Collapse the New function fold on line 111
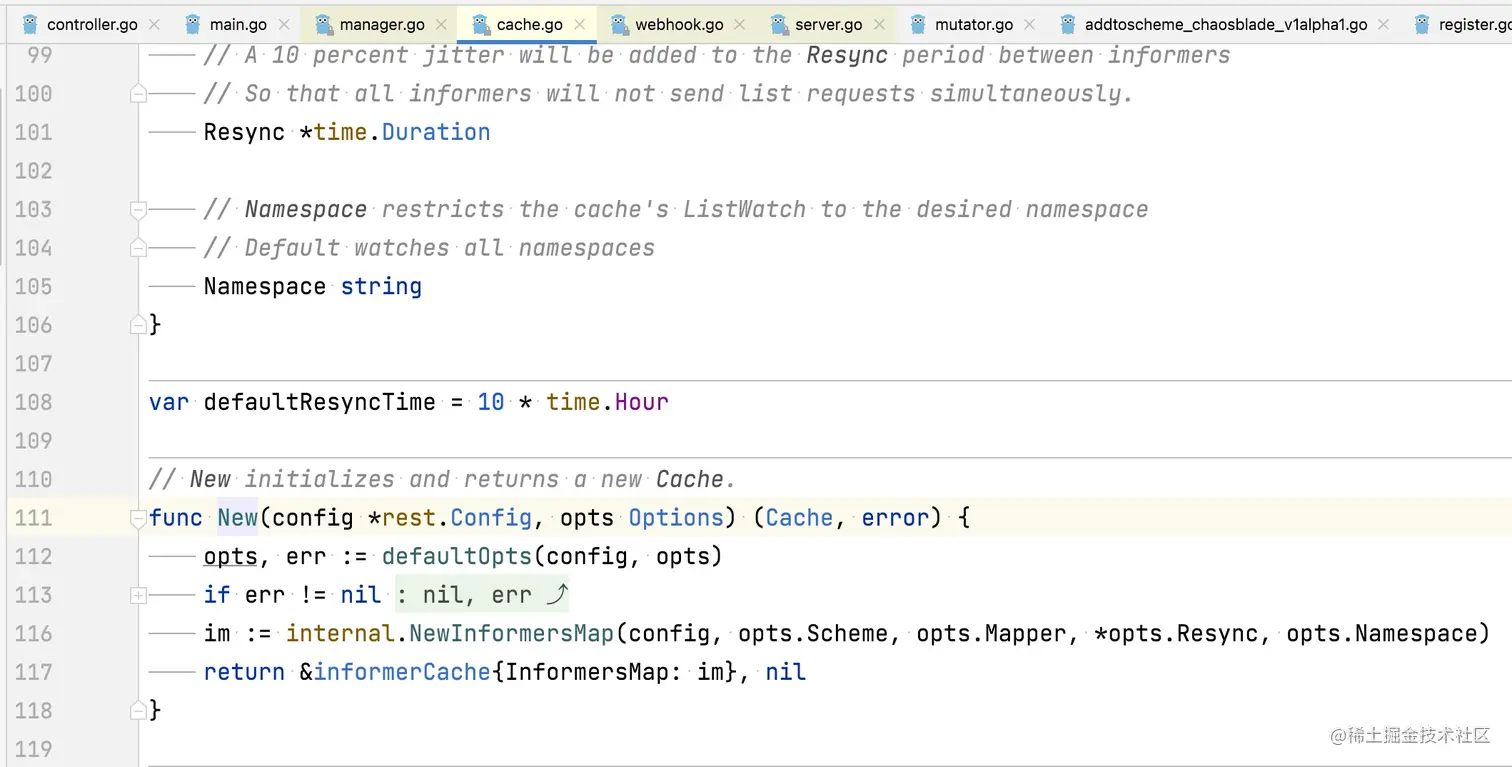 (138, 518)
